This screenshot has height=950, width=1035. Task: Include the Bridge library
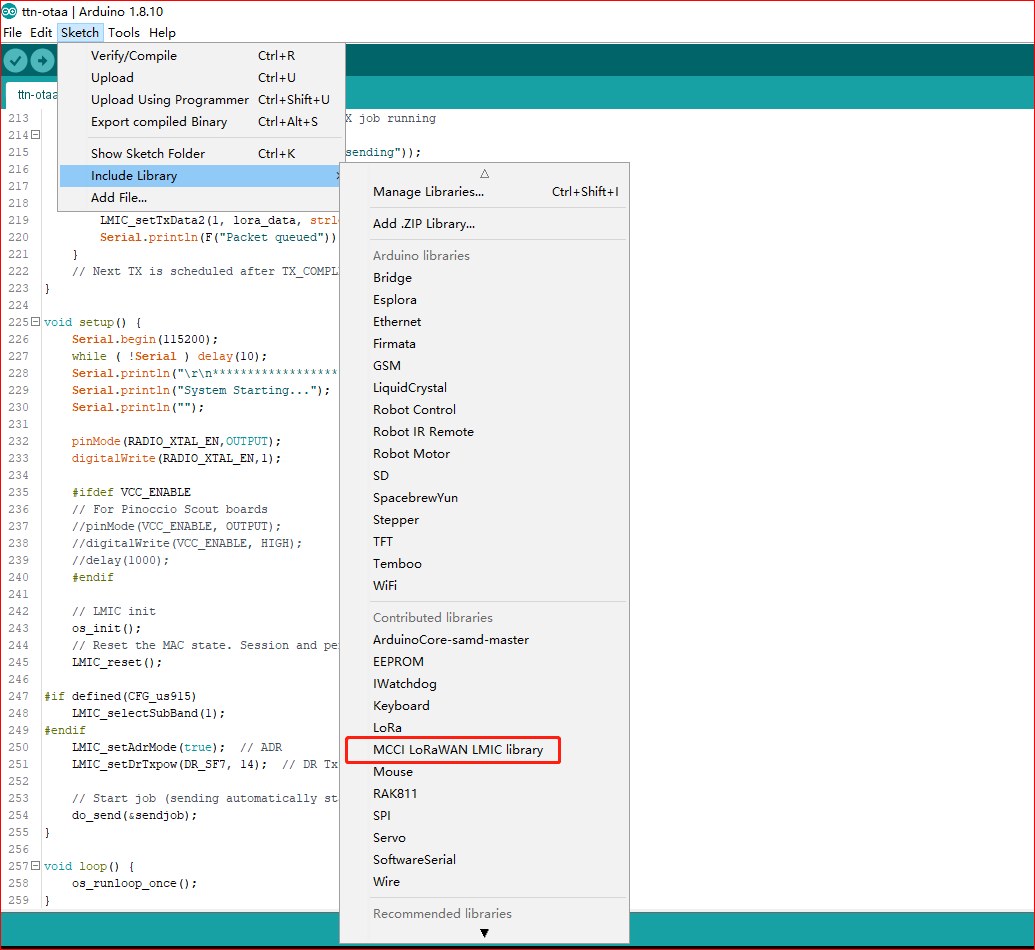click(484, 277)
